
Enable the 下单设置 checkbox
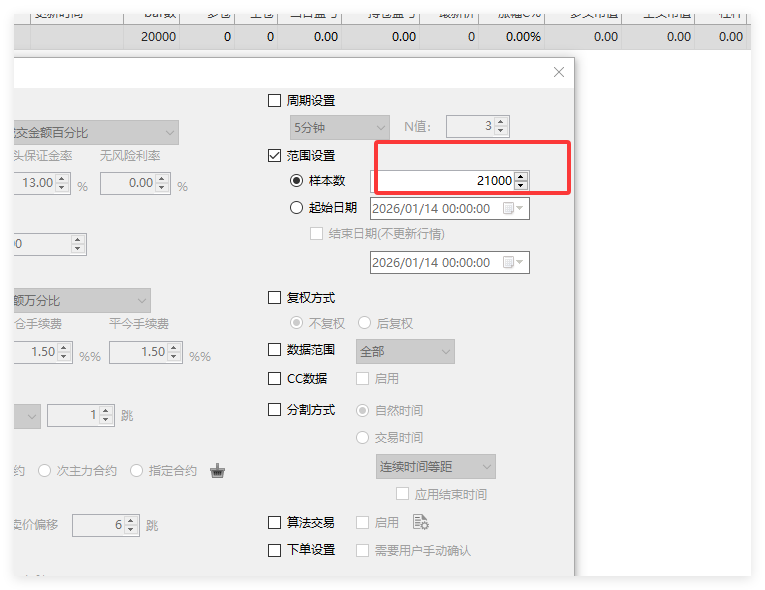[275, 550]
